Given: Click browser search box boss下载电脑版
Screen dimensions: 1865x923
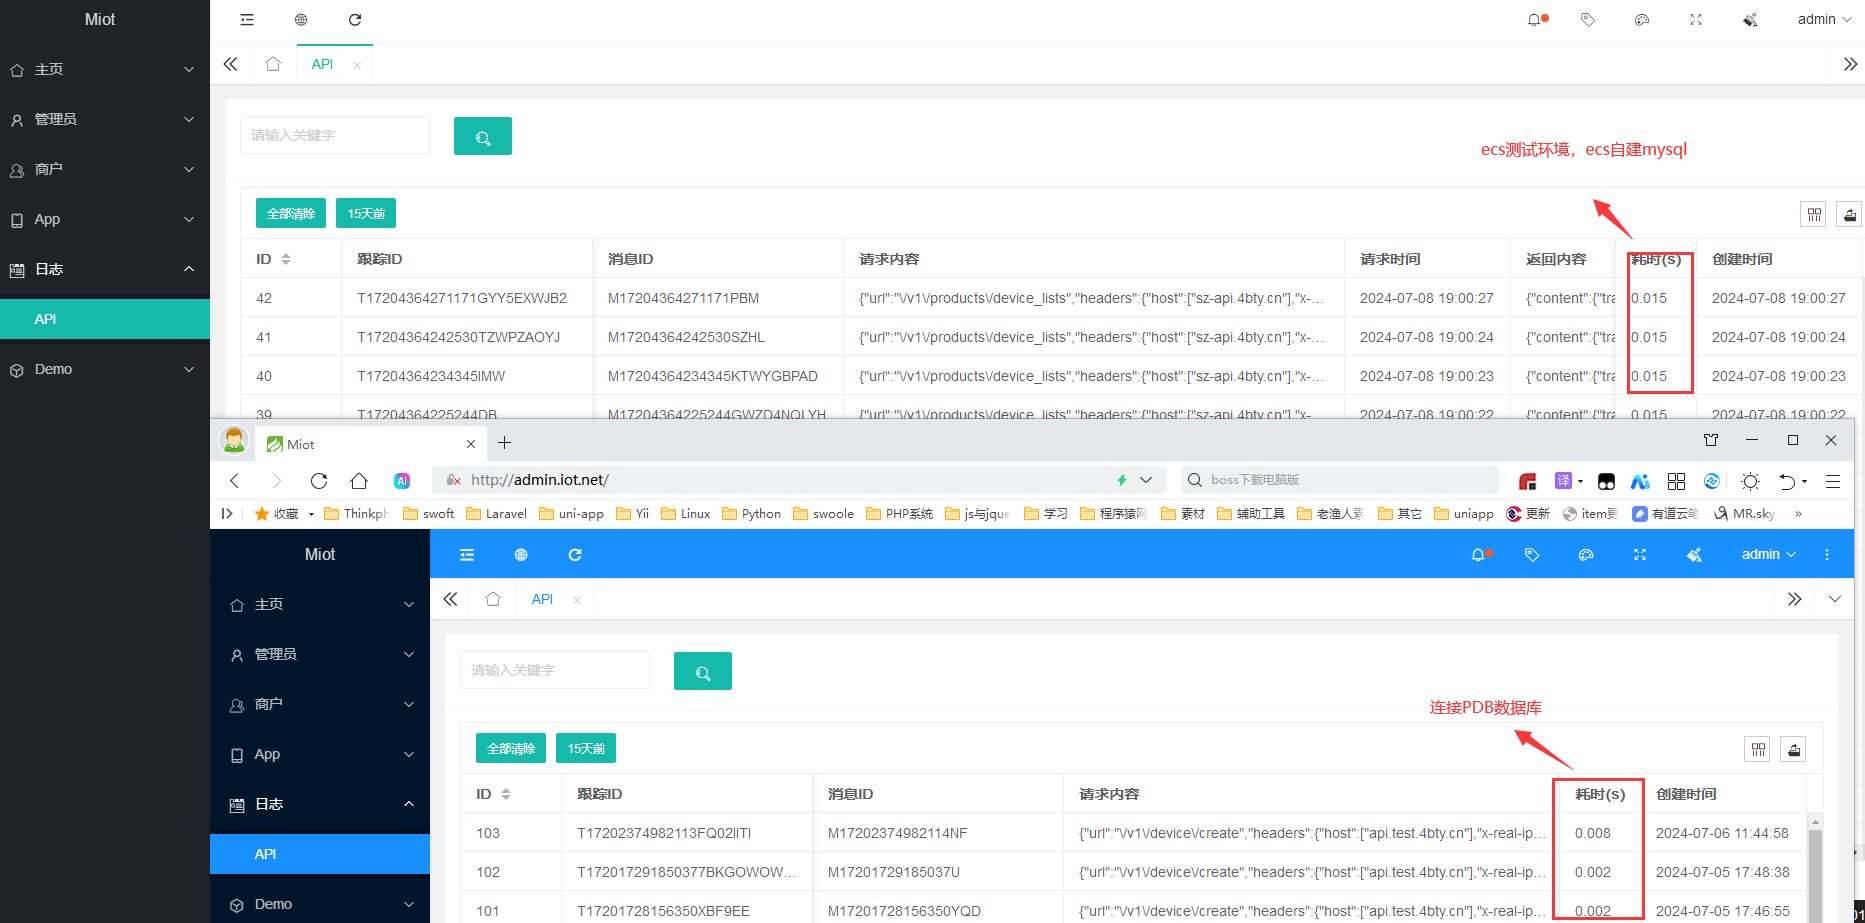Looking at the screenshot, I should tap(1340, 480).
